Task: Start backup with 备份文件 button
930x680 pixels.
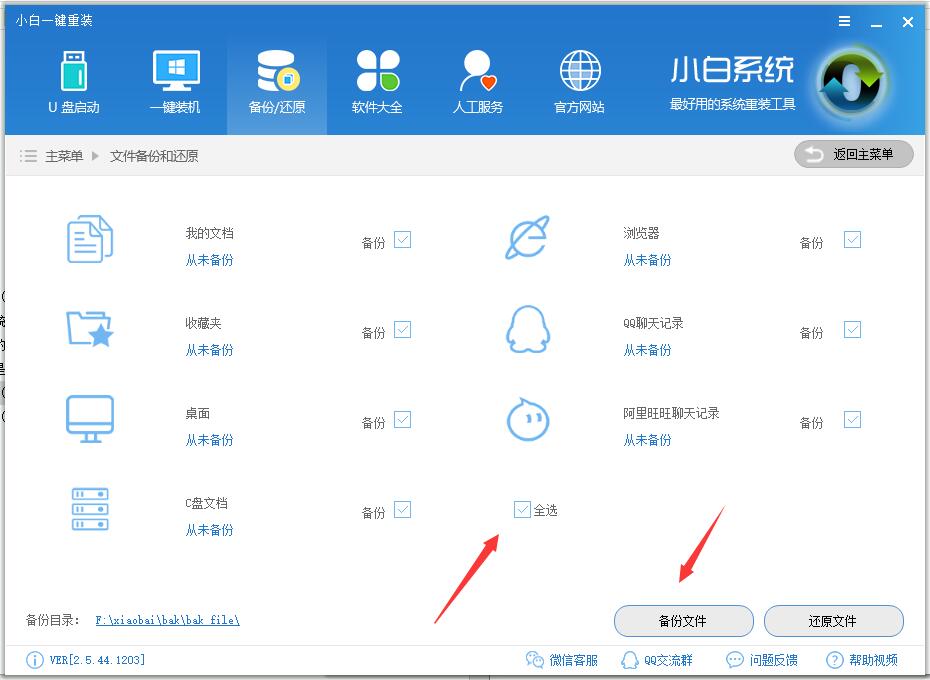Action: (x=683, y=621)
